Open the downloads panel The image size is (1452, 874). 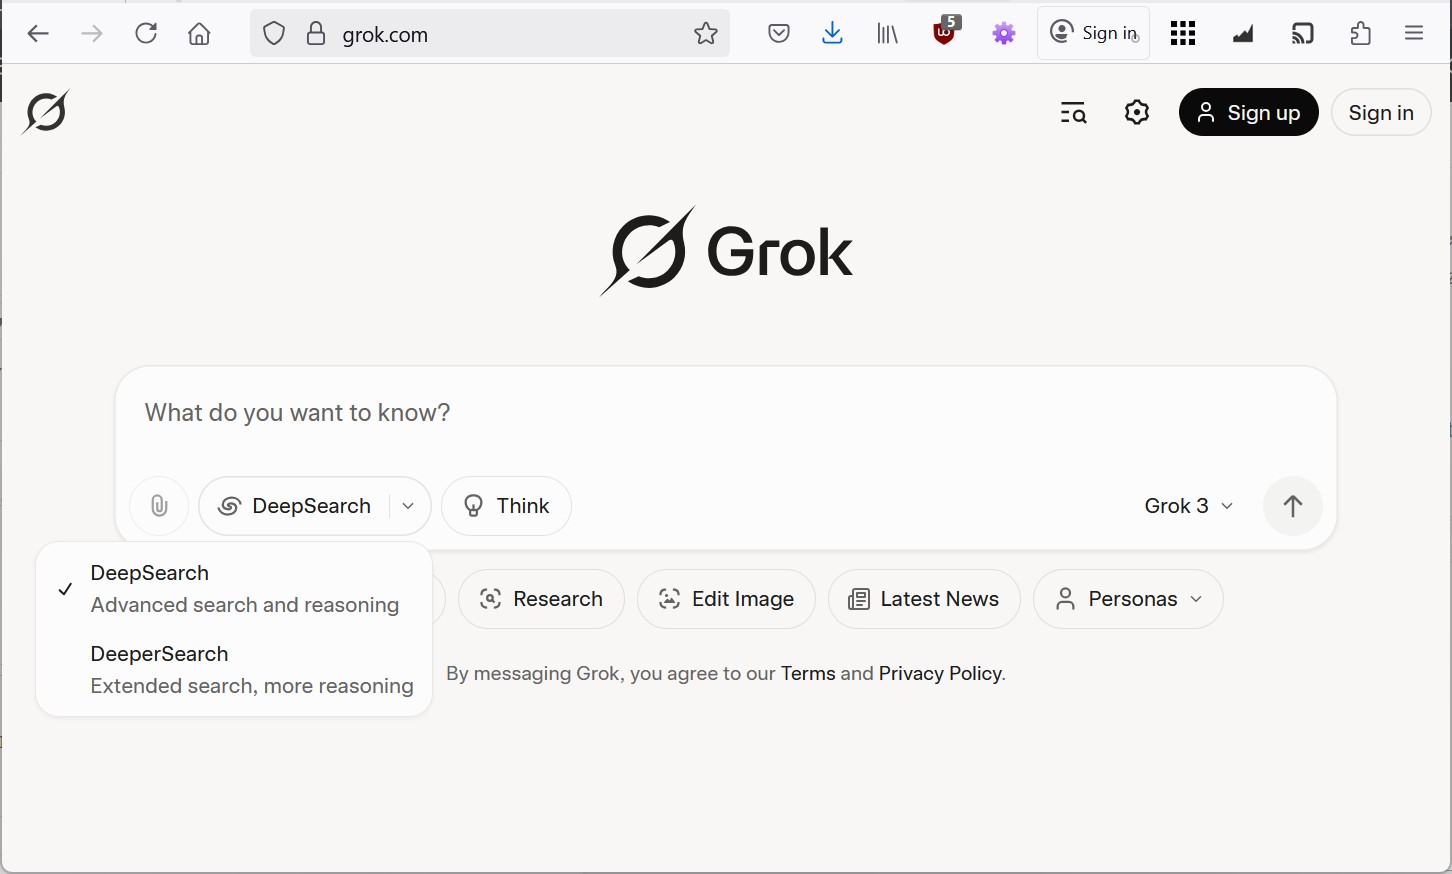(832, 34)
